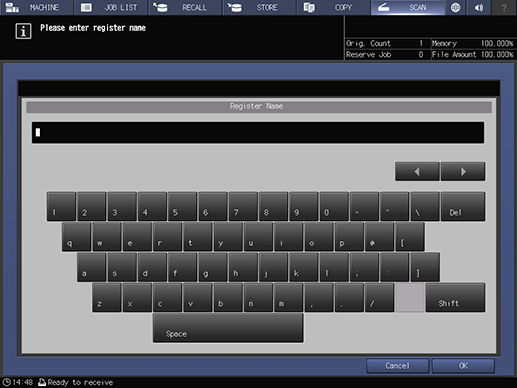
Task: Go to the STORE tab
Action: [259, 7]
